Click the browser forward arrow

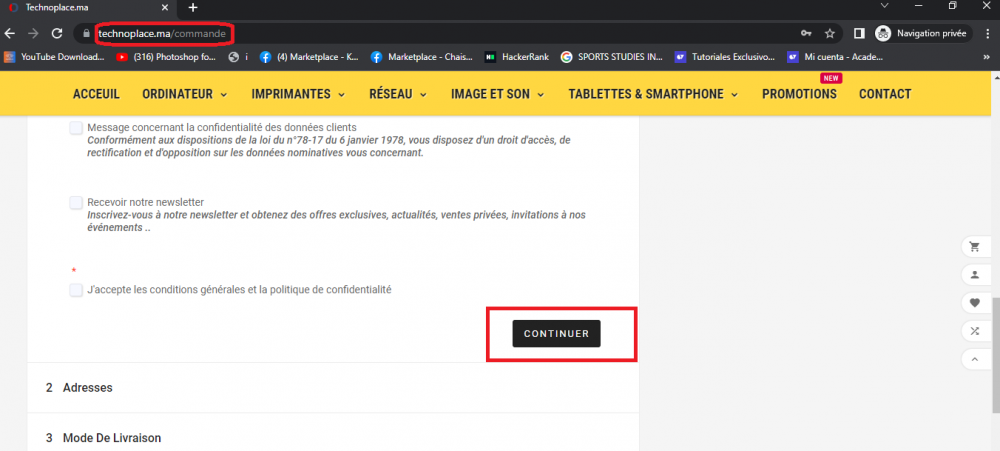click(x=33, y=33)
